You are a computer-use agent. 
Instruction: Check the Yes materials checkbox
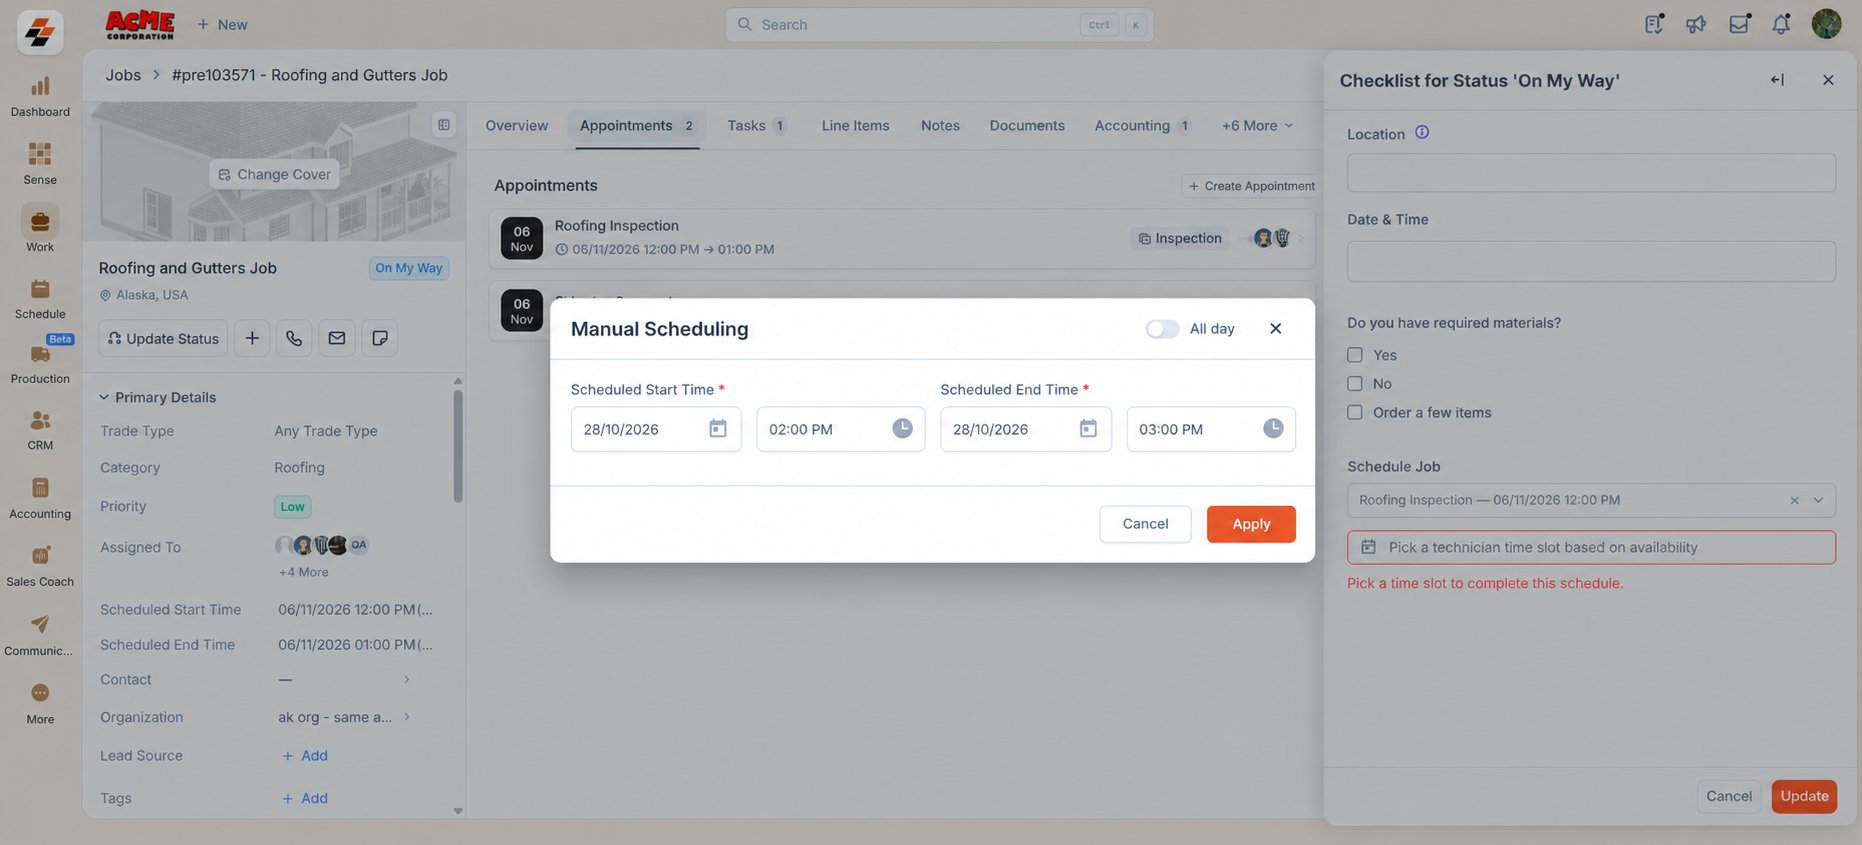[x=1355, y=355]
